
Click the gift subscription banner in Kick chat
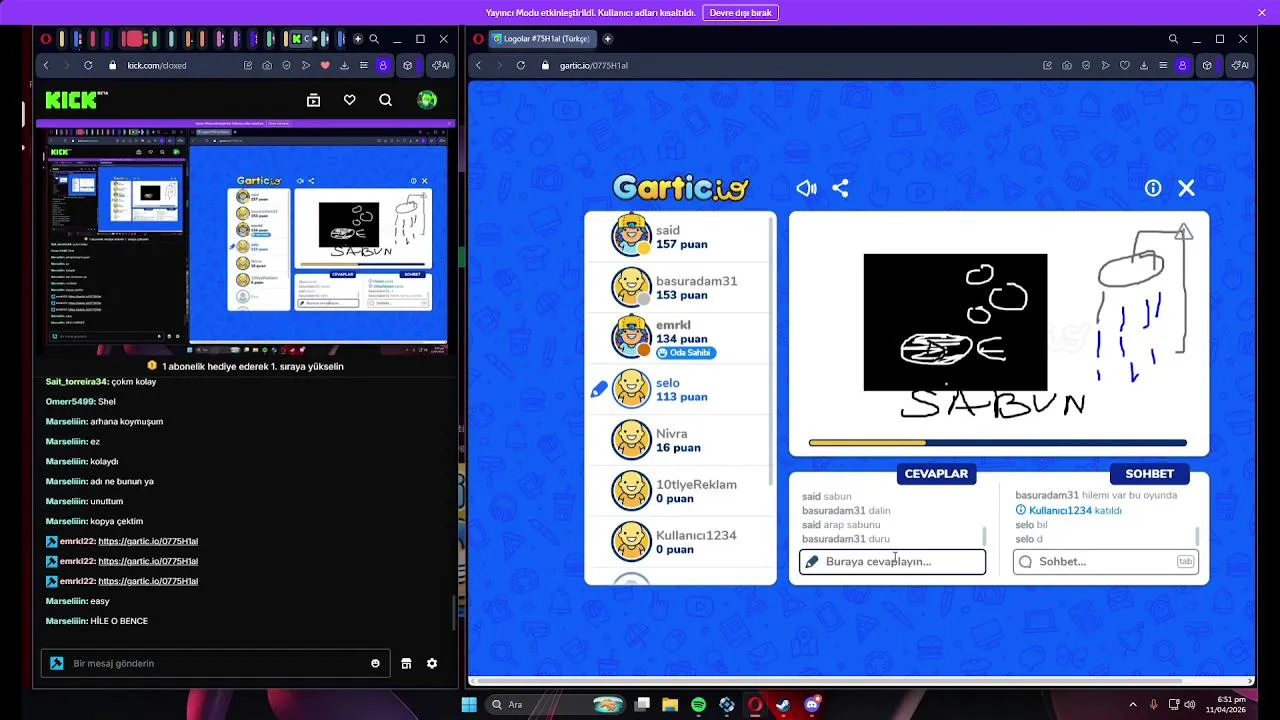click(245, 366)
